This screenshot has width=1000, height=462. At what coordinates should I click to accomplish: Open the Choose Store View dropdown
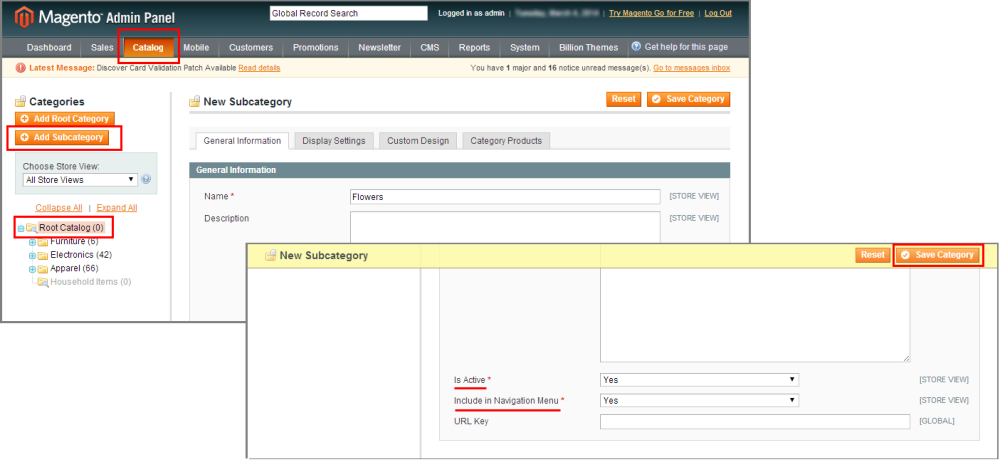point(80,180)
